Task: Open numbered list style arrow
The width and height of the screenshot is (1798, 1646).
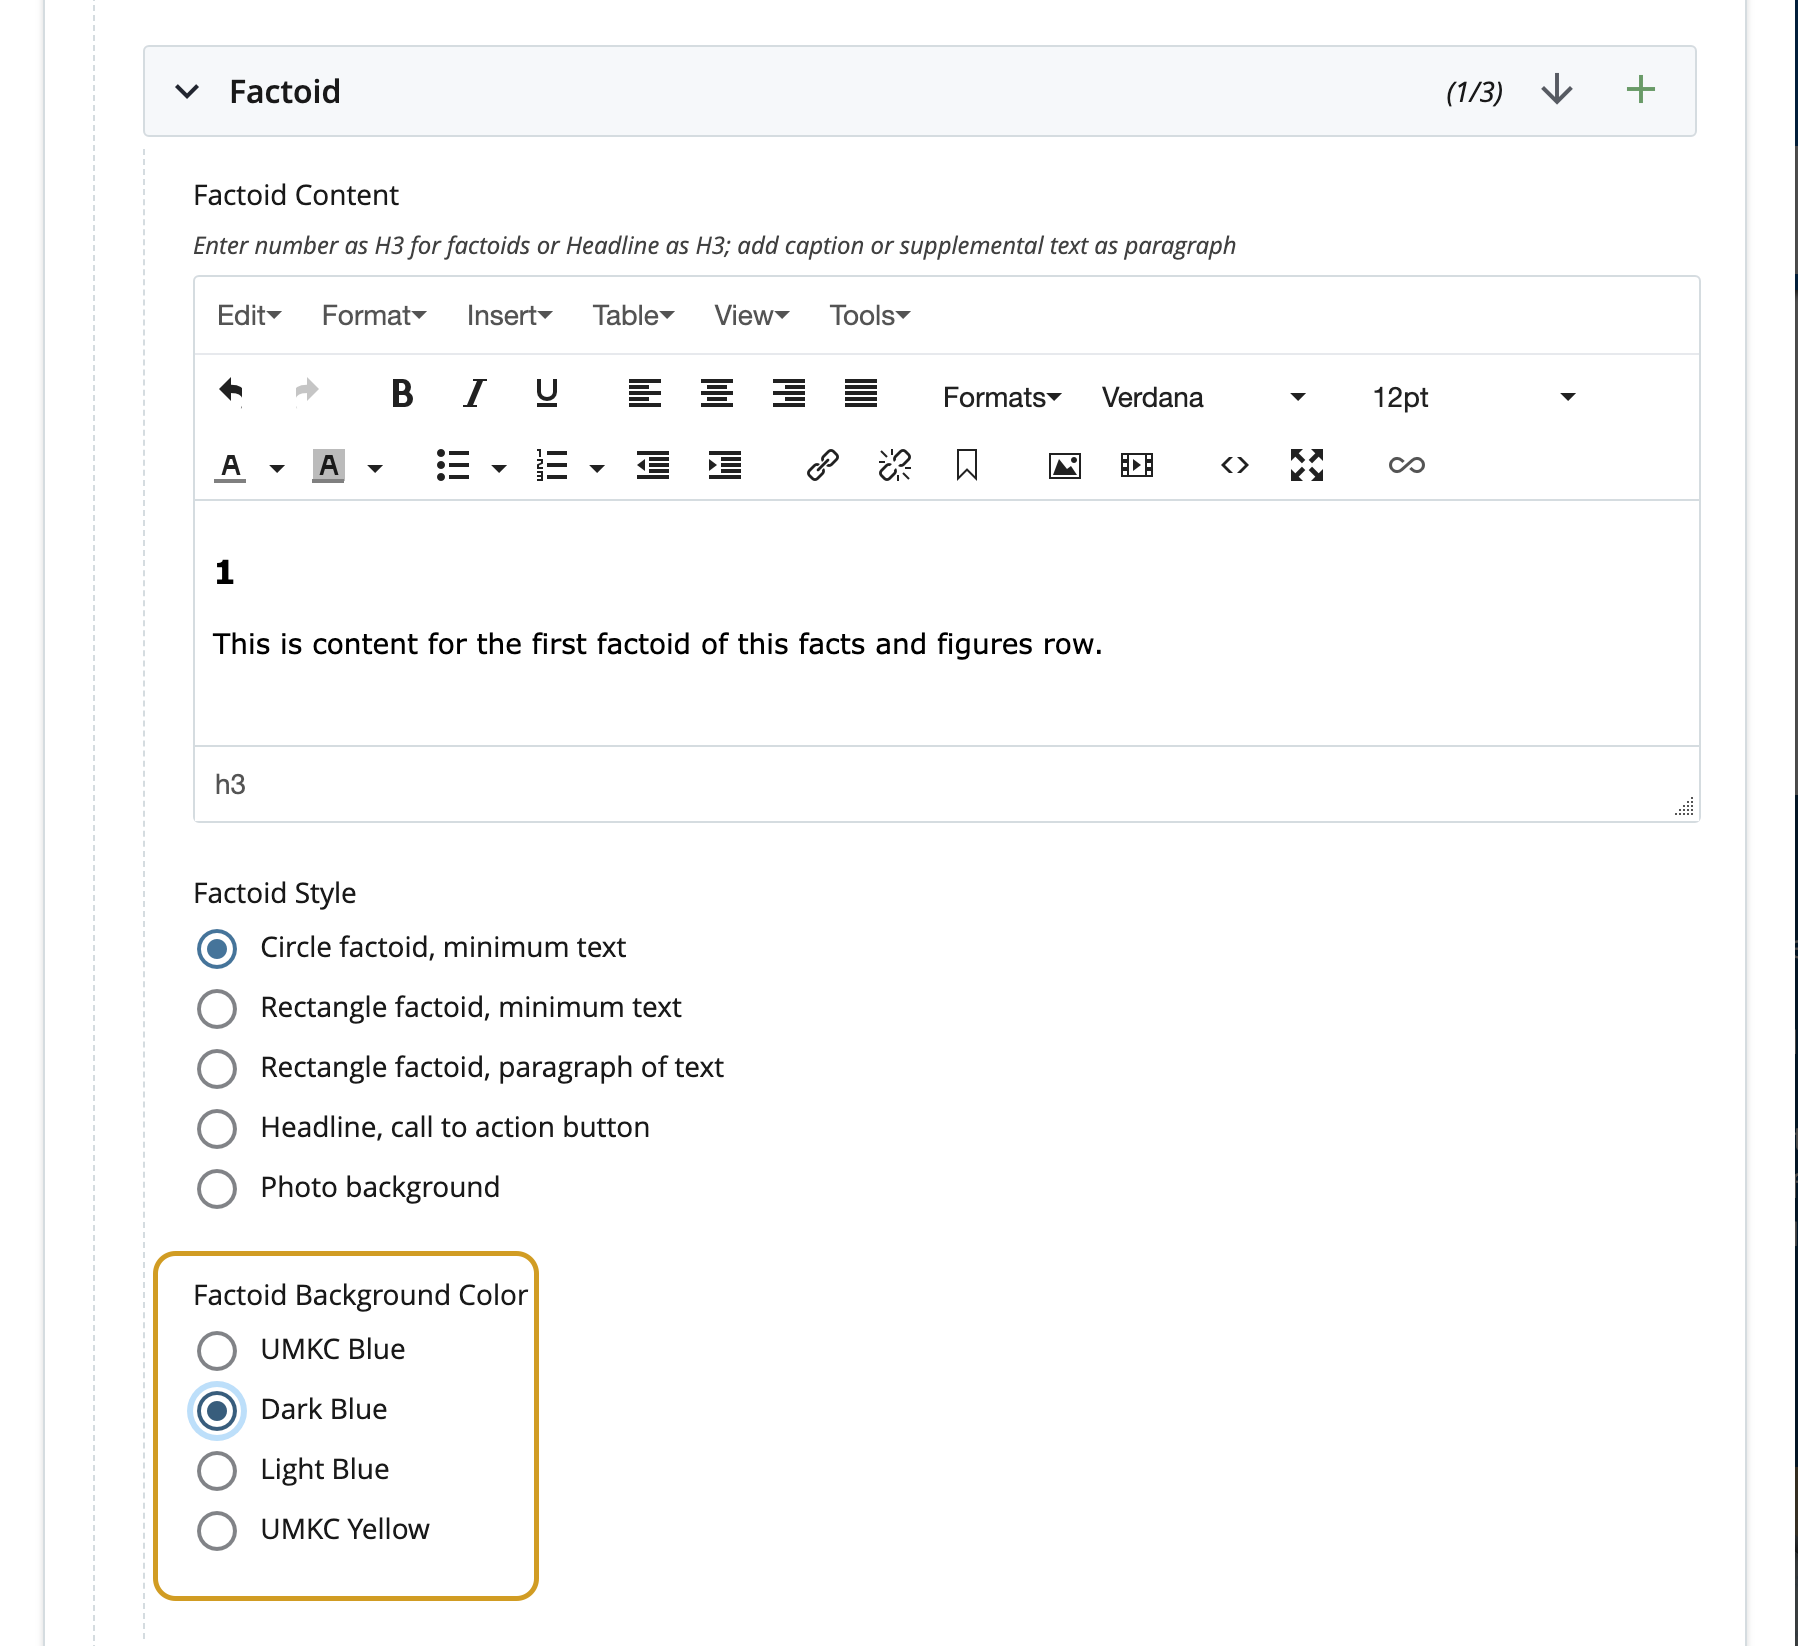Action: click(597, 468)
